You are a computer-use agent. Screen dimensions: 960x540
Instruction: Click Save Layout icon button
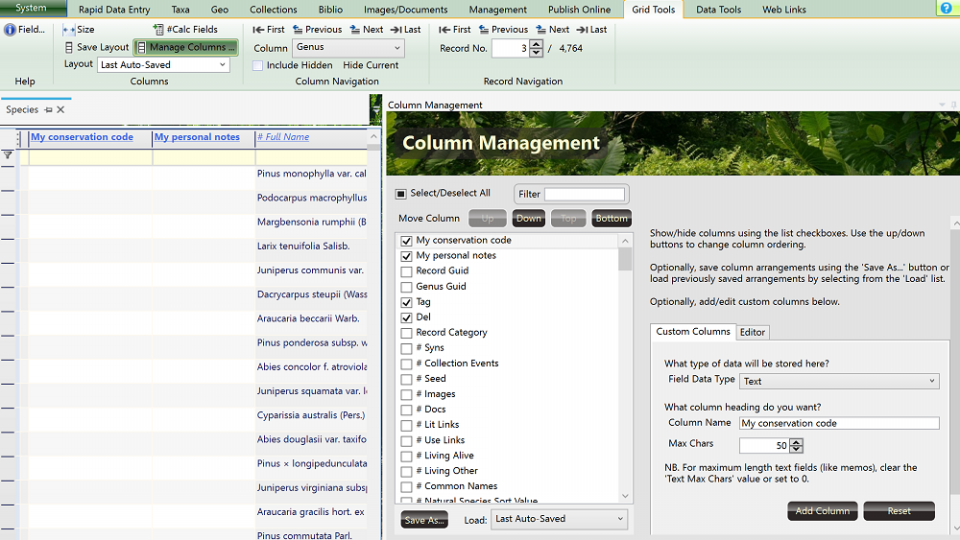point(69,47)
